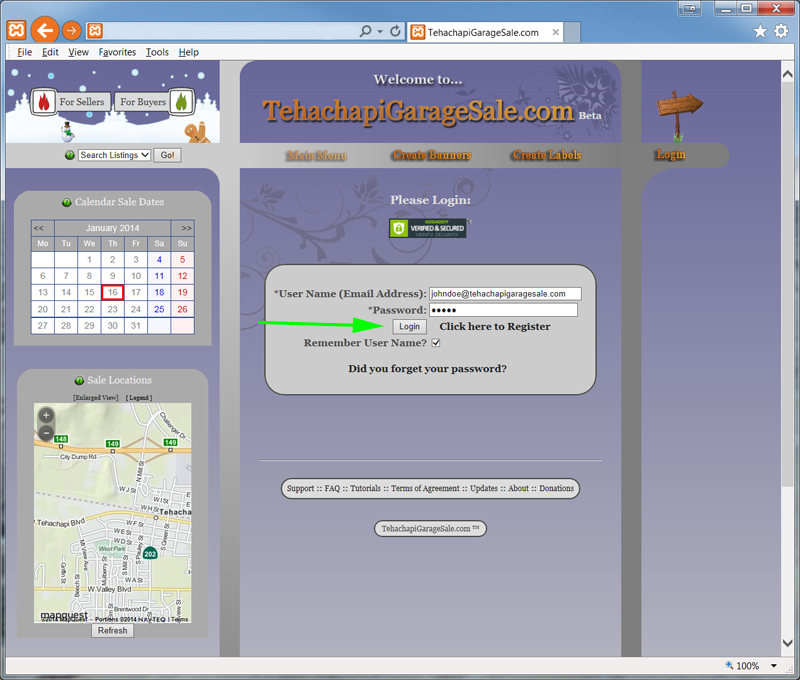
Task: Click the red flame For Sellers icon
Action: click(x=44, y=102)
